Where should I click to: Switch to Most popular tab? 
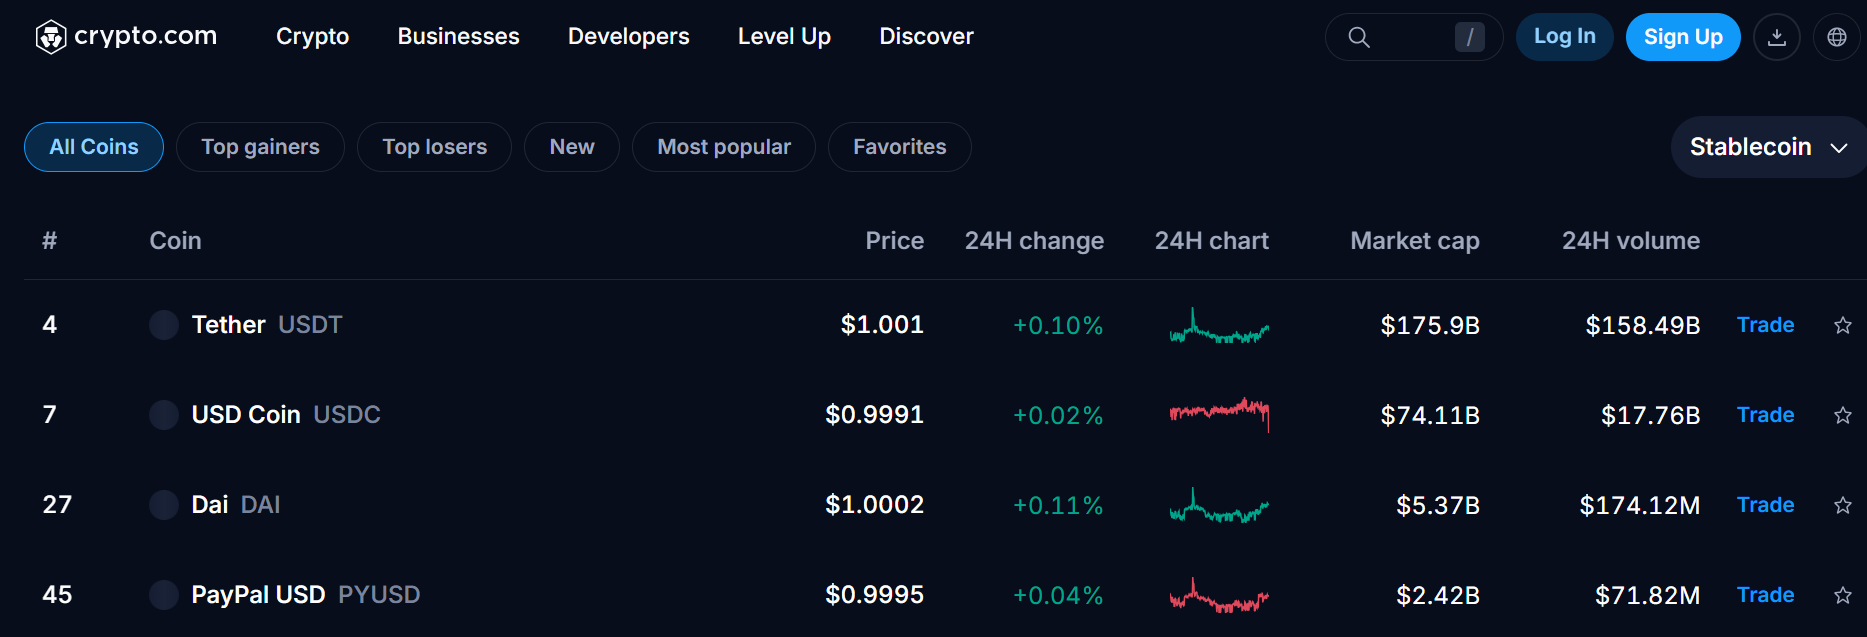(724, 147)
